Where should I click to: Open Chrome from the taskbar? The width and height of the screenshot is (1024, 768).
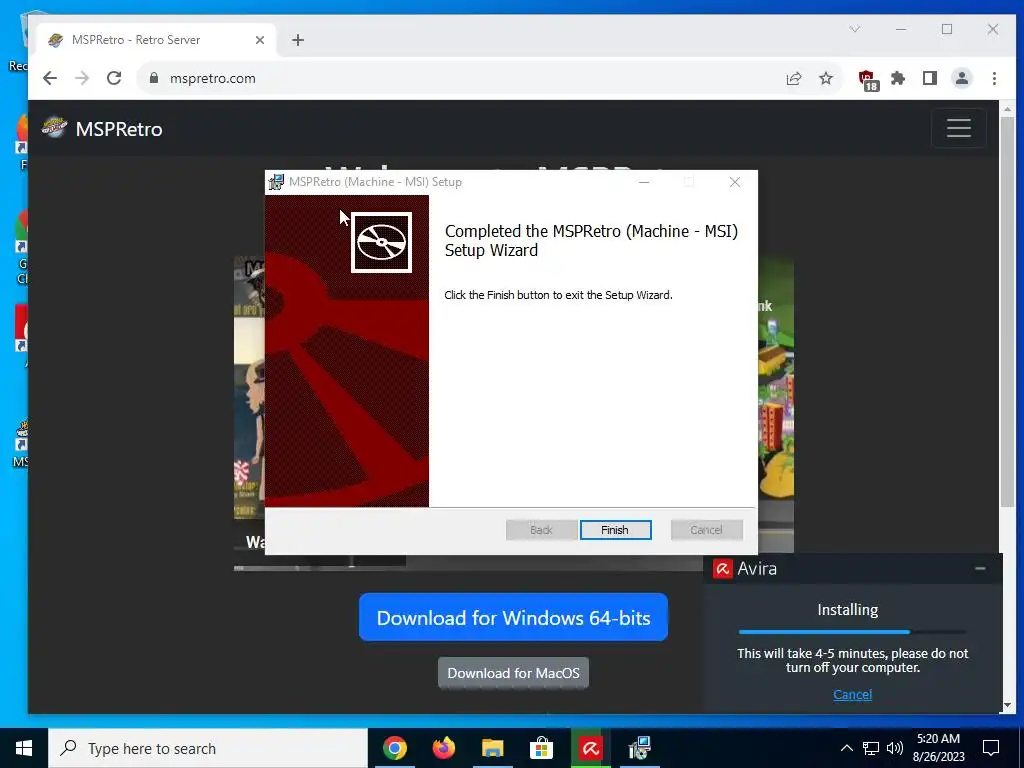coord(394,748)
